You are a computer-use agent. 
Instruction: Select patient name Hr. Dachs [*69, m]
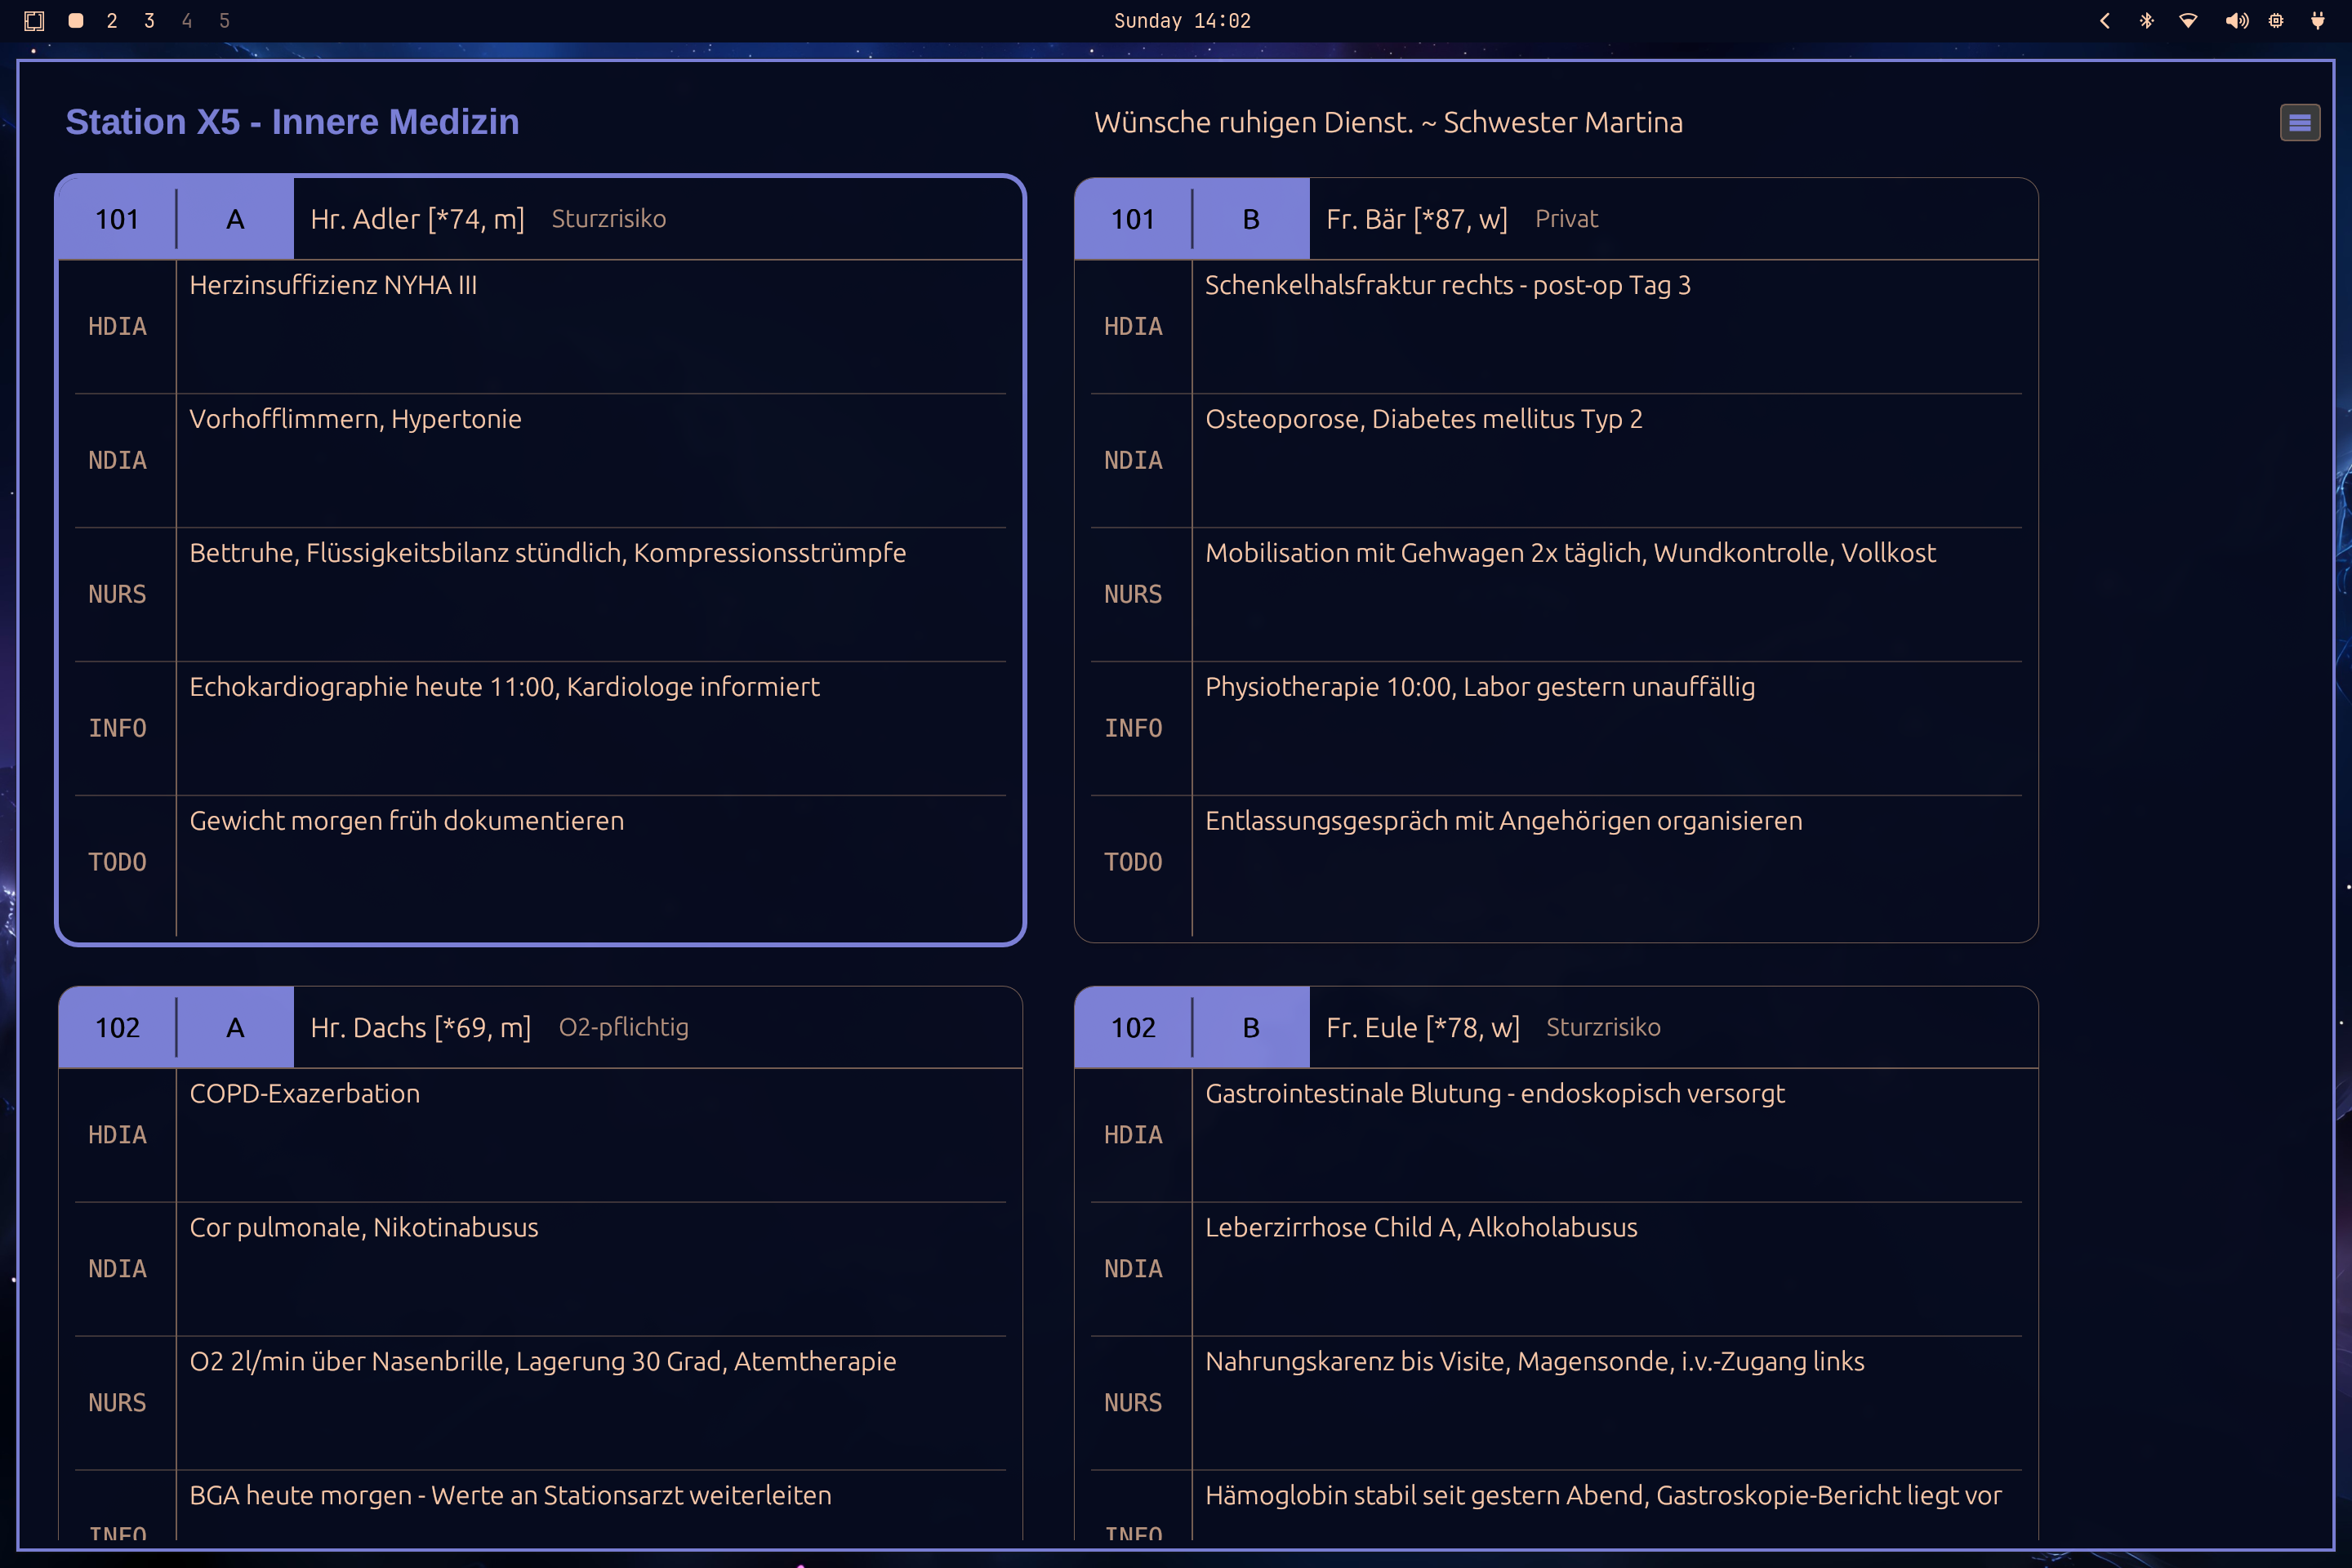(420, 1027)
